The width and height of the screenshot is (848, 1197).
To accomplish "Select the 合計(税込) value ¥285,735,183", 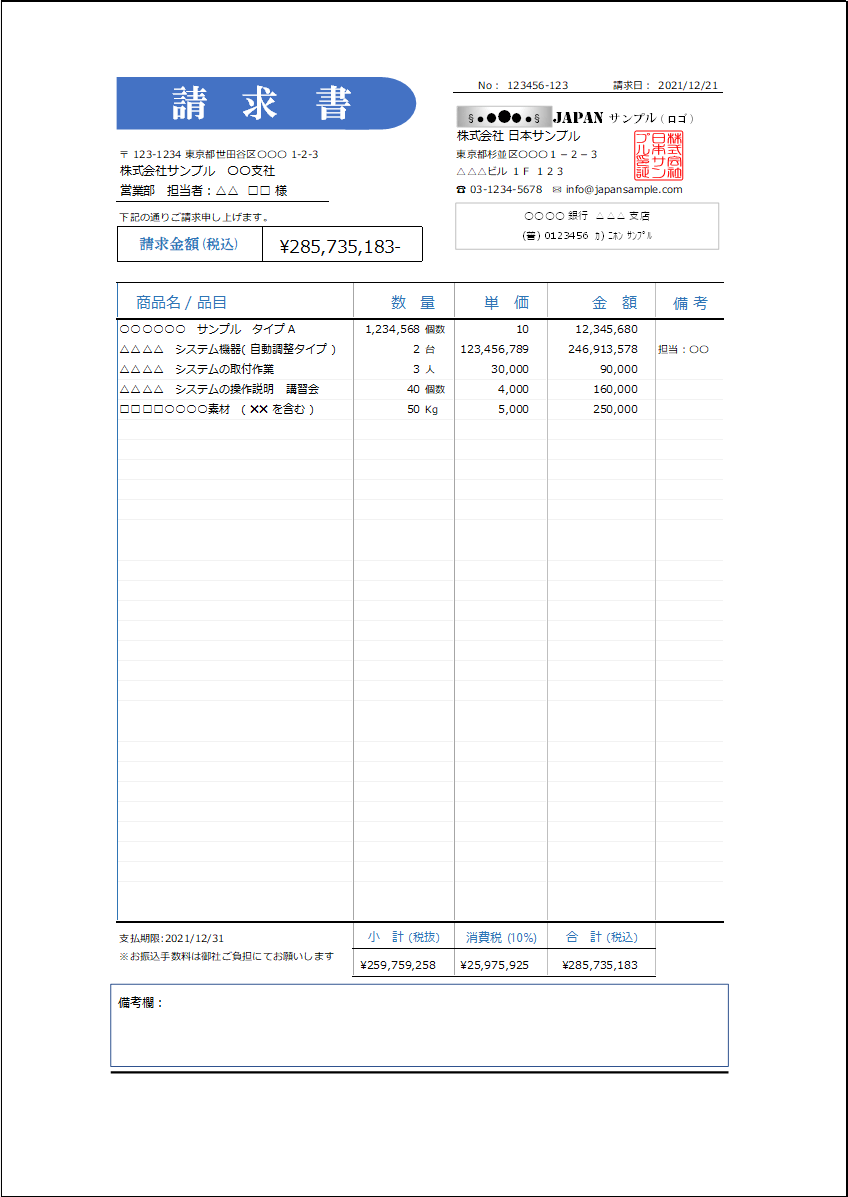I will 604,964.
